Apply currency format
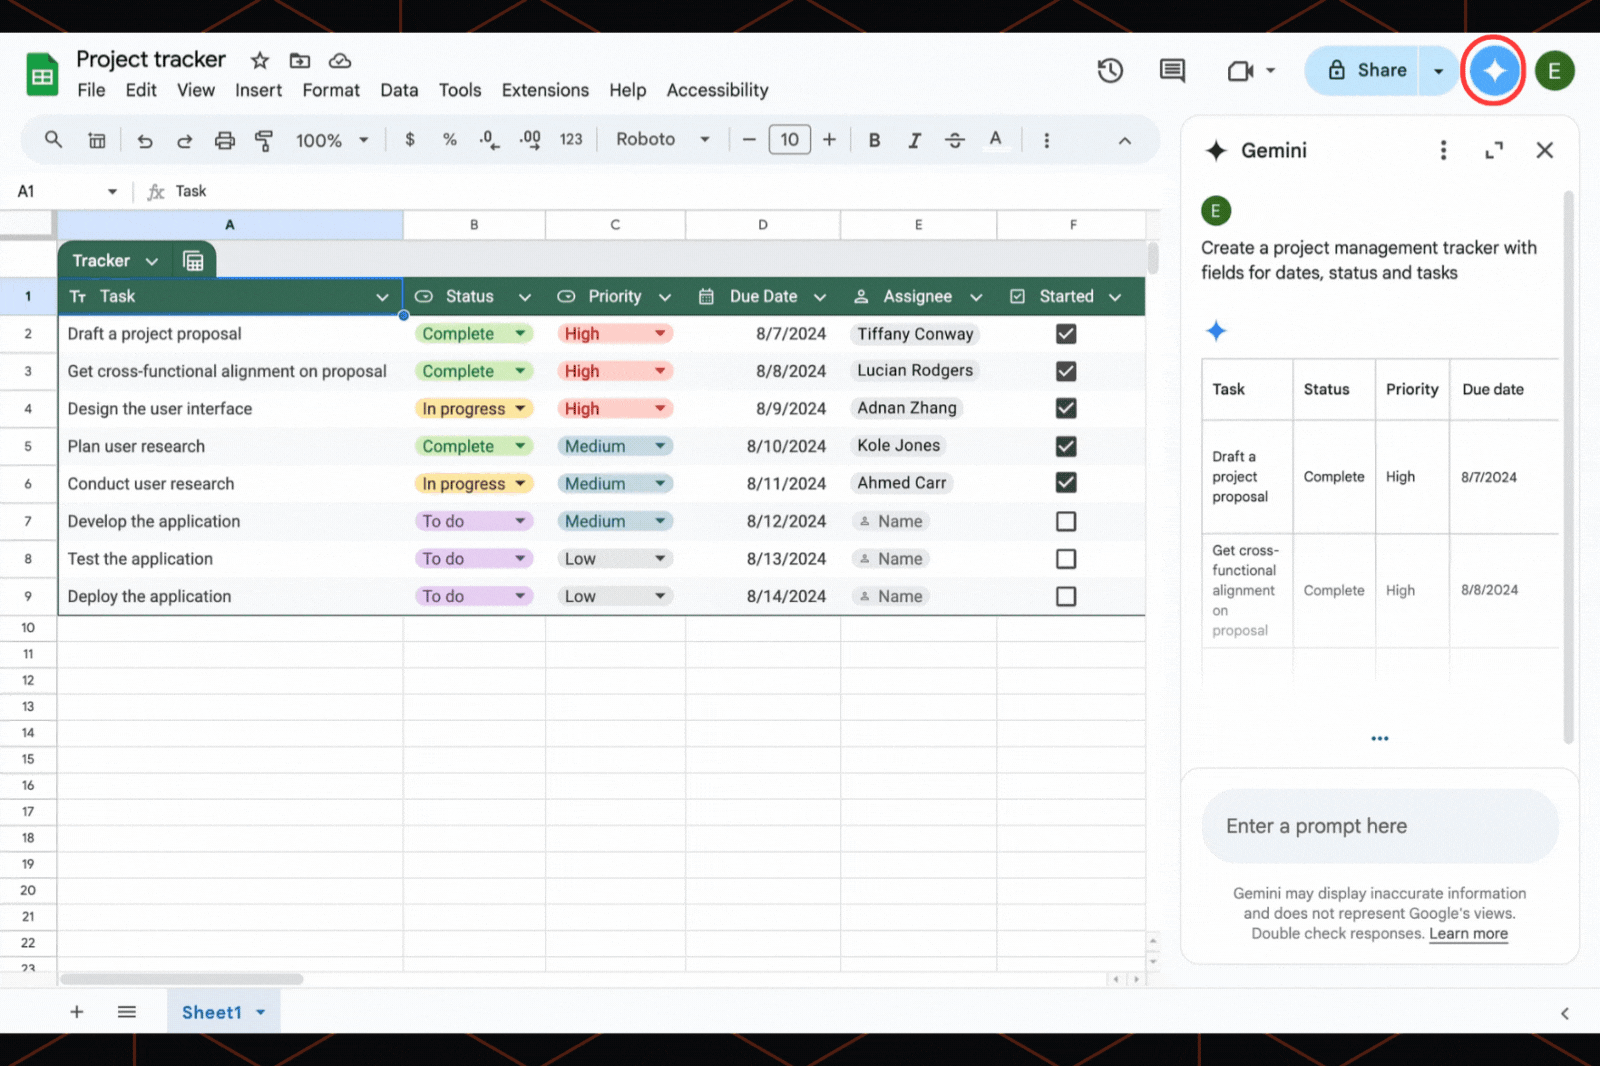 [410, 140]
